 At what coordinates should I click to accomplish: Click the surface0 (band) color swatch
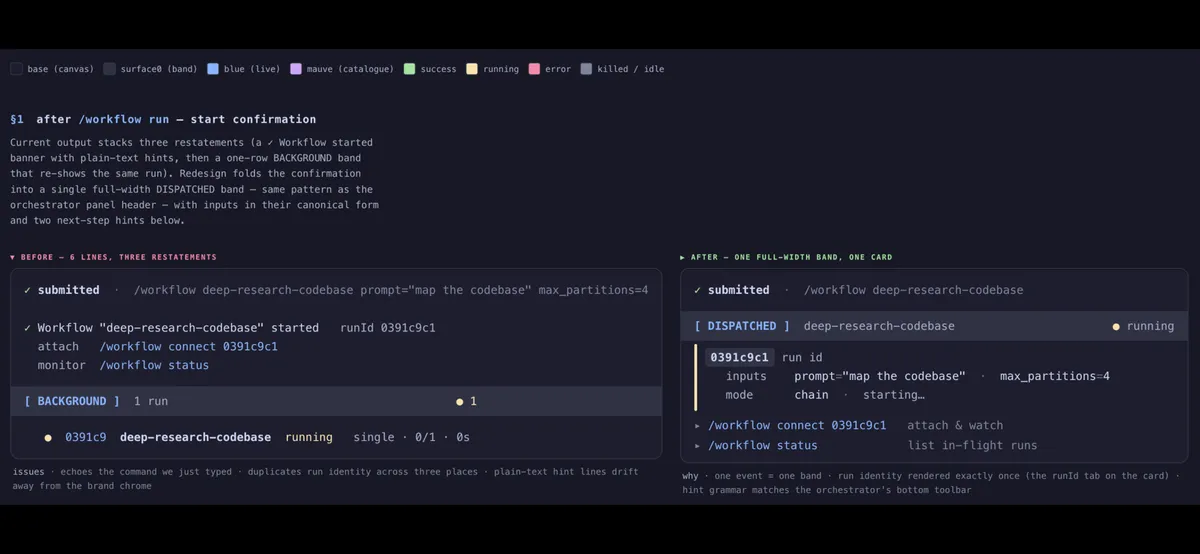coord(109,69)
